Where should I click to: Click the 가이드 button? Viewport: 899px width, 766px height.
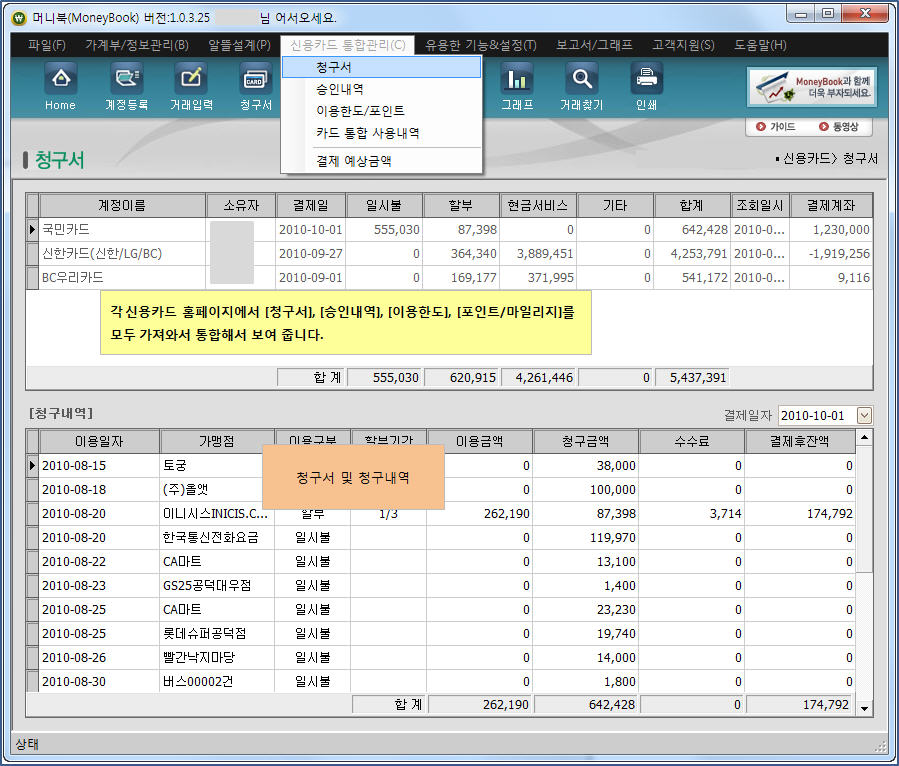click(x=775, y=127)
